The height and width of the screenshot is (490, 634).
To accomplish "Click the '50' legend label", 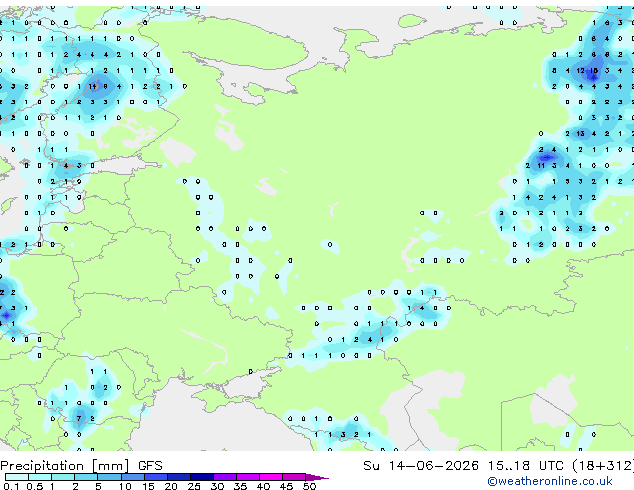I will coord(309,486).
